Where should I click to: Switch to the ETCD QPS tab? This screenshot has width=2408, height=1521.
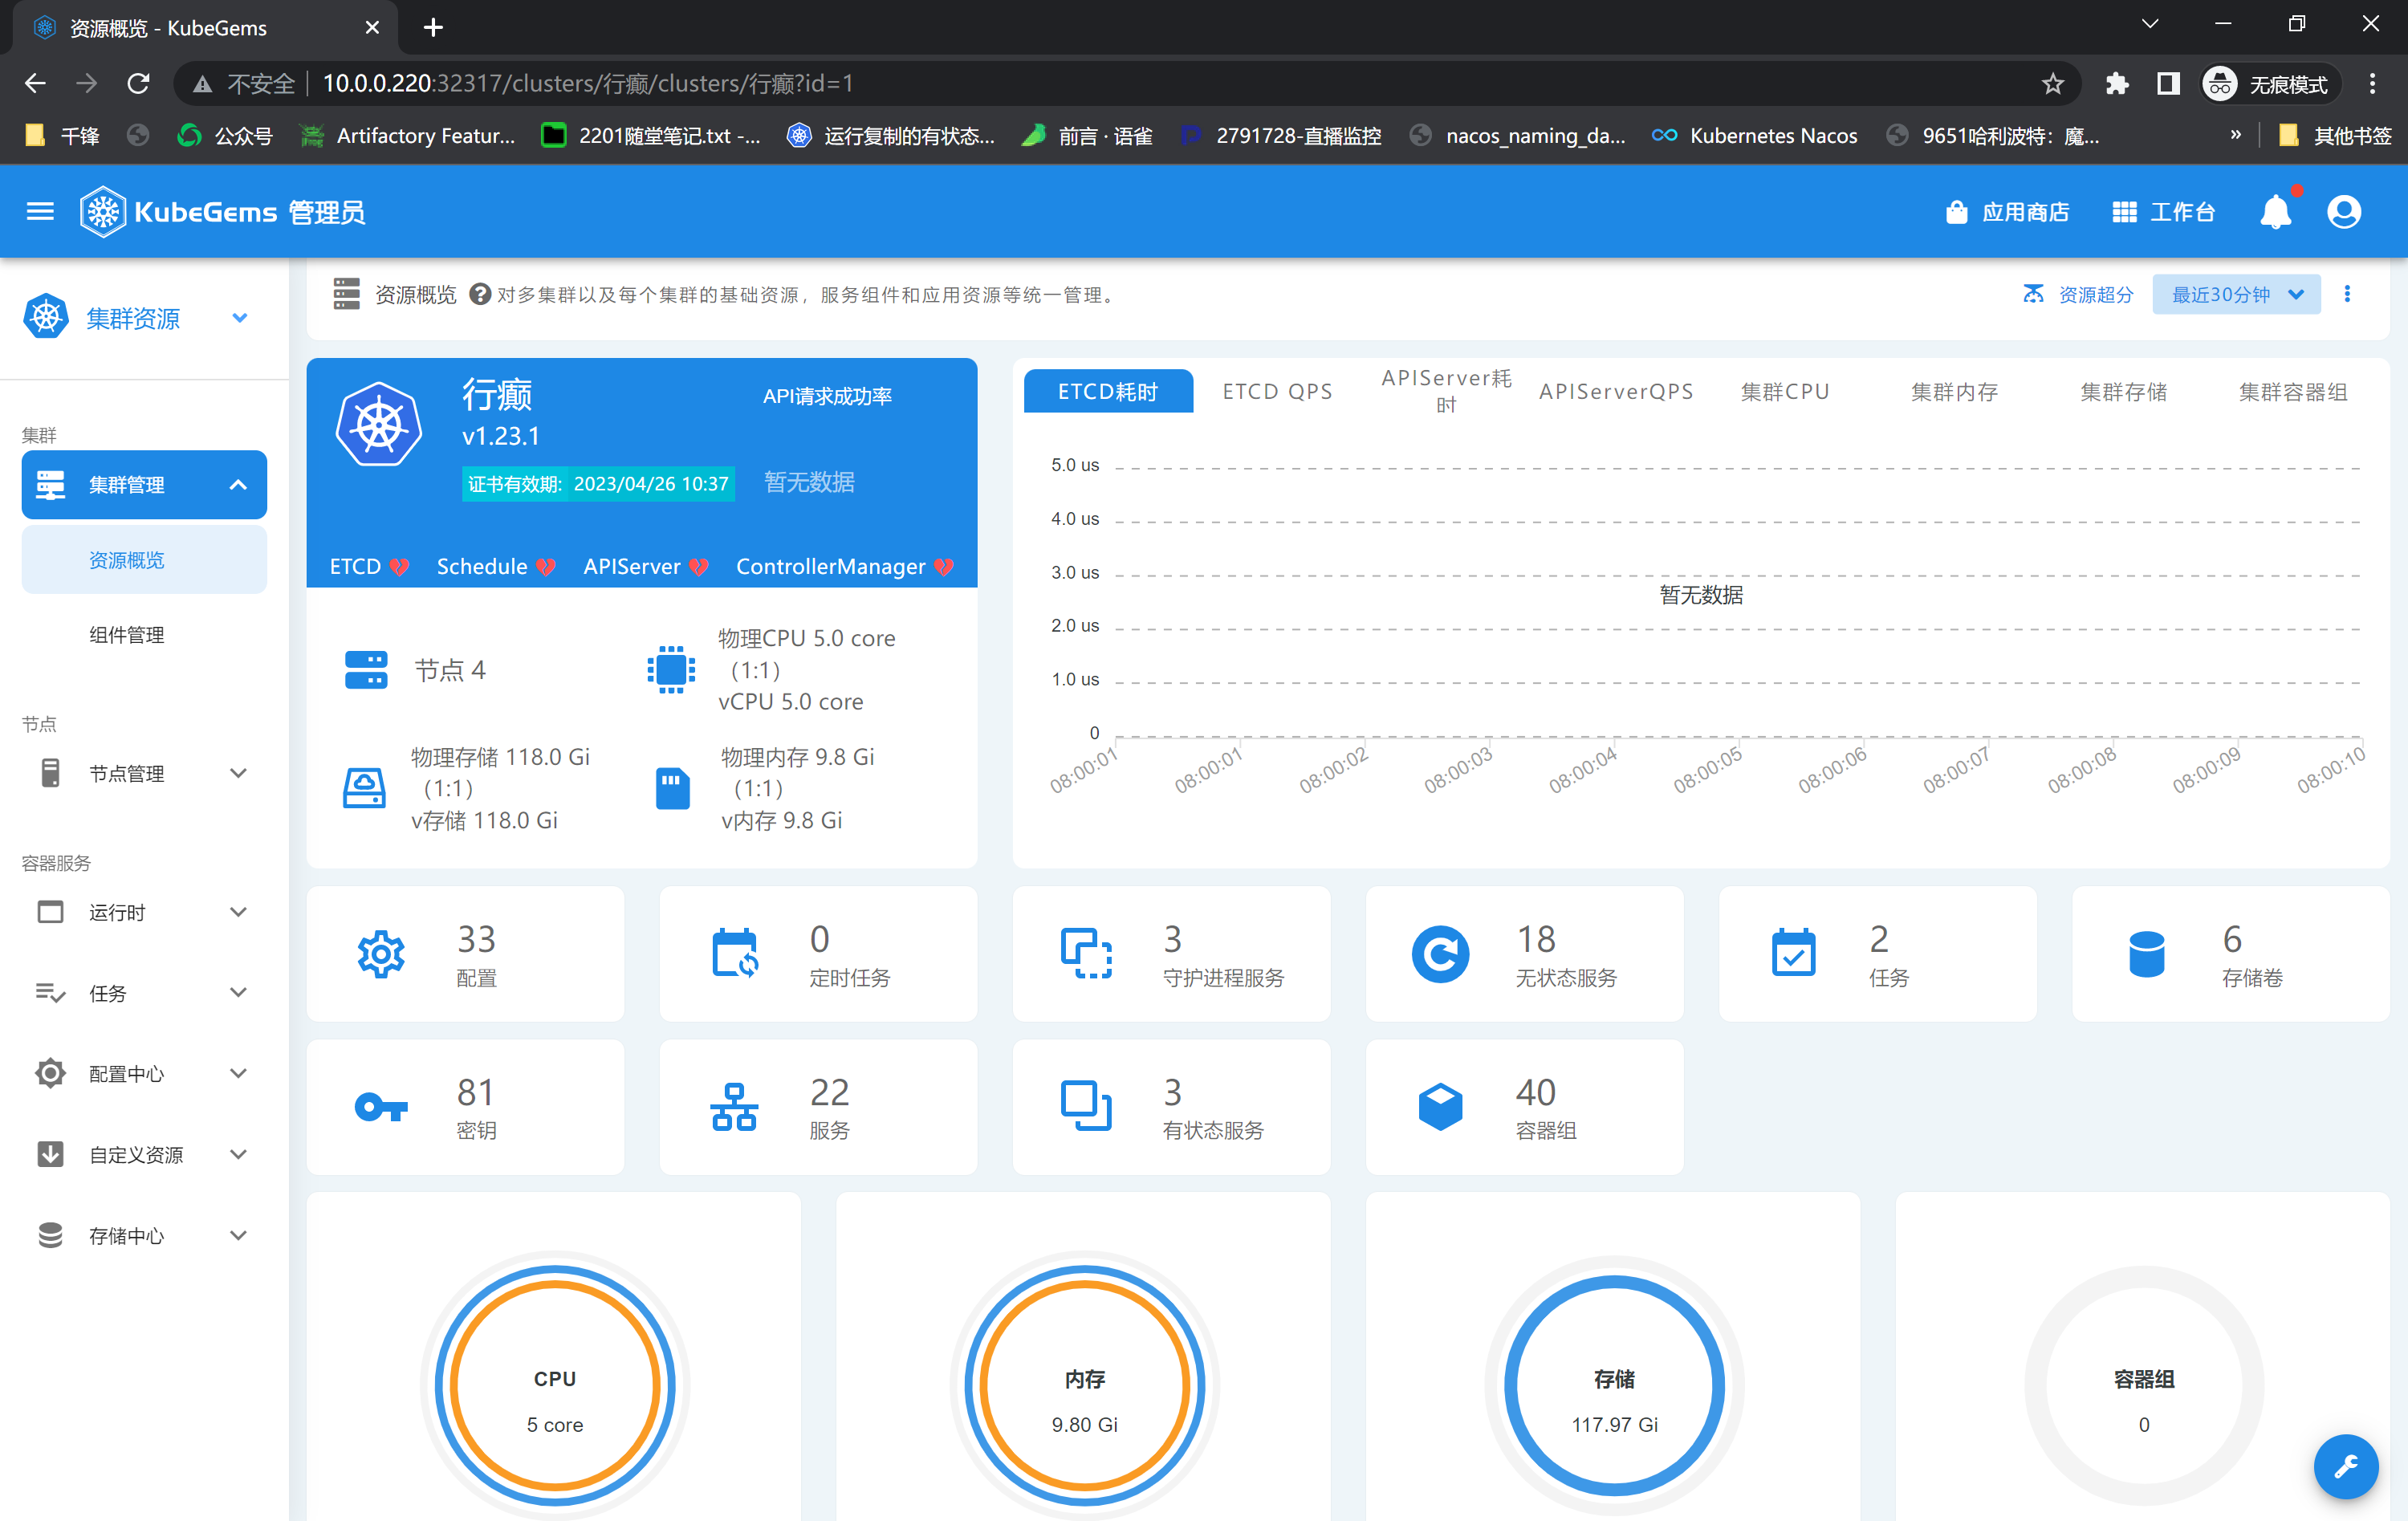(x=1277, y=391)
